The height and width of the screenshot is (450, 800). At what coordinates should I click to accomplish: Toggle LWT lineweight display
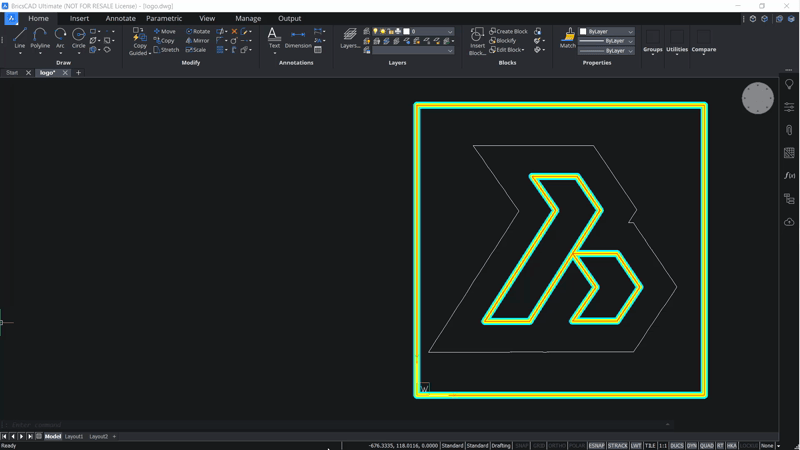point(636,445)
